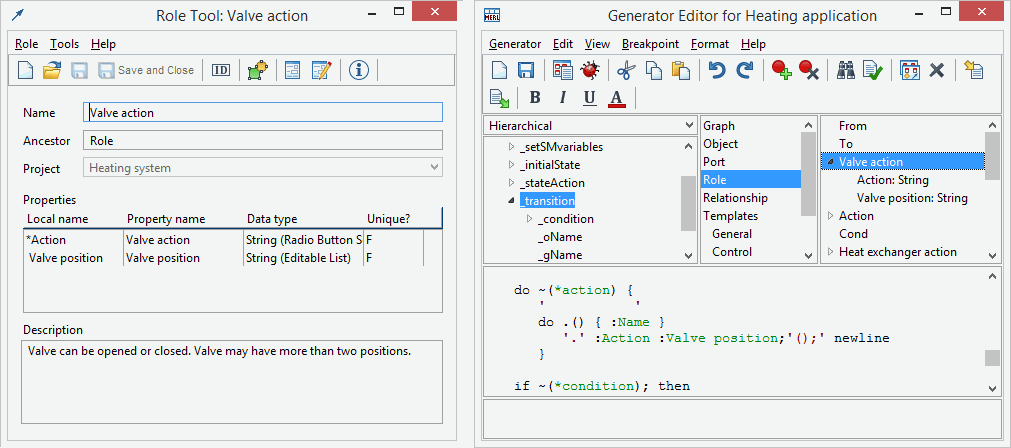This screenshot has height=448, width=1011.
Task: Click the Name field containing Valve action
Action: pos(263,112)
